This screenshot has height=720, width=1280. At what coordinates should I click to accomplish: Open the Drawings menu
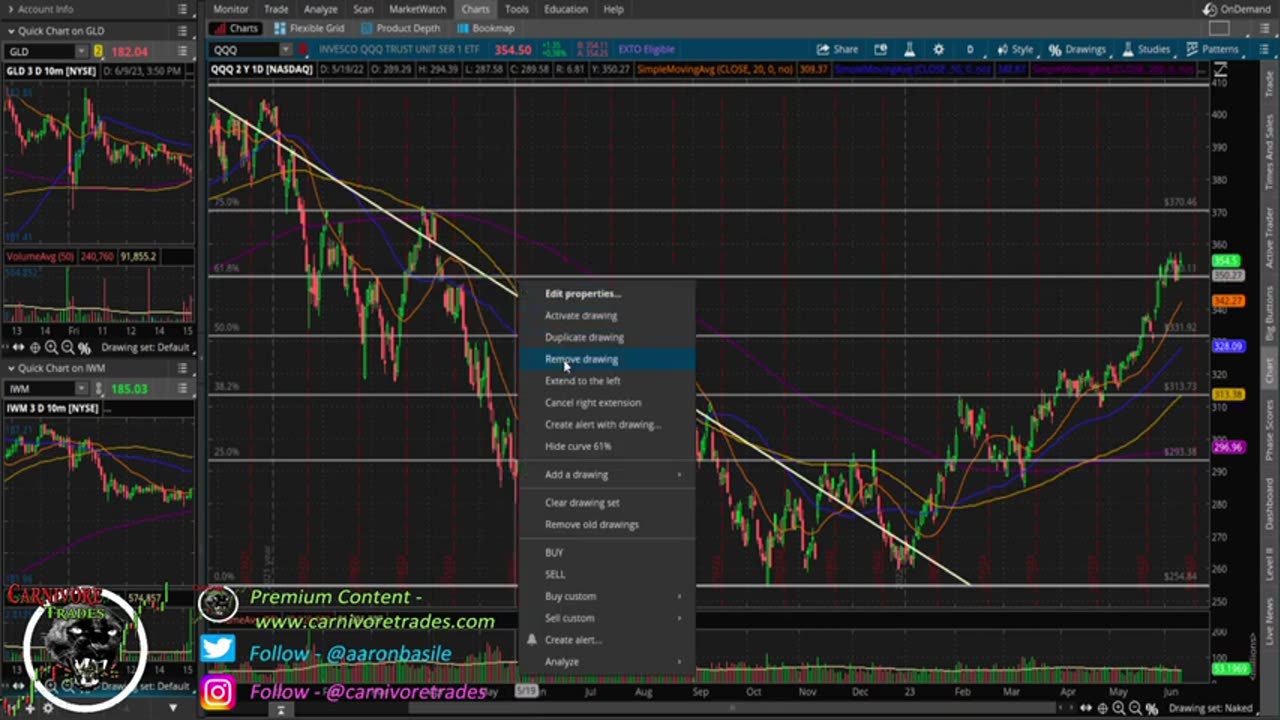pyautogui.click(x=1077, y=49)
